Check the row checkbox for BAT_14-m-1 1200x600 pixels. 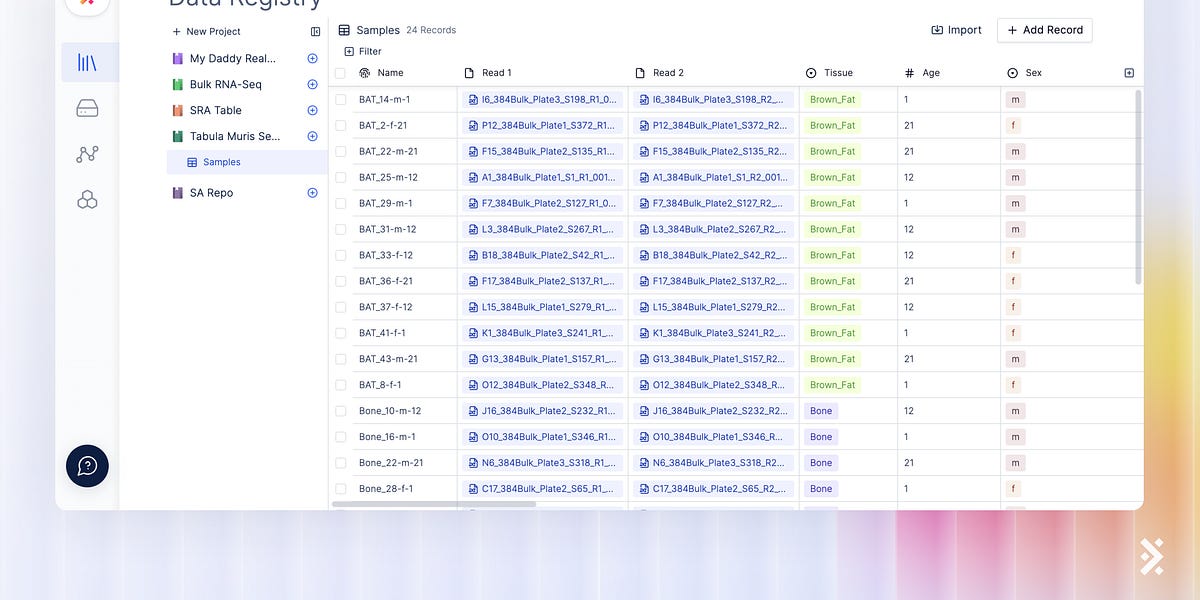[x=340, y=99]
